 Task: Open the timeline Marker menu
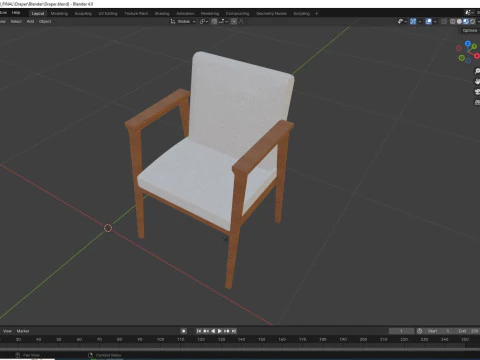tap(23, 331)
